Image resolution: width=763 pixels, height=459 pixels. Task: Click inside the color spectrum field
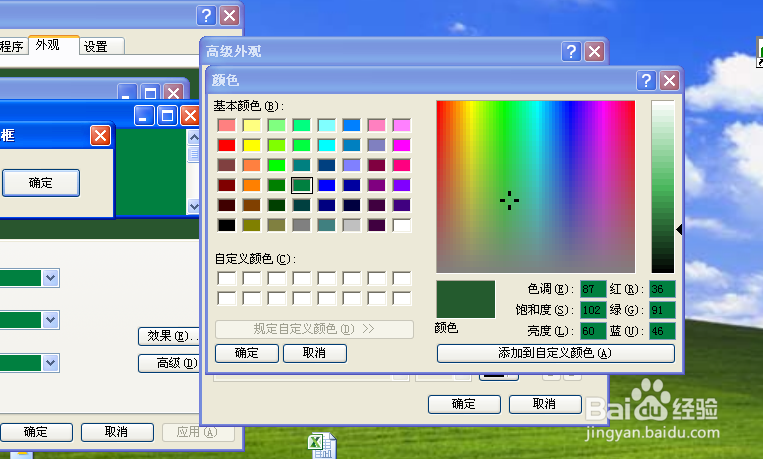(535, 186)
